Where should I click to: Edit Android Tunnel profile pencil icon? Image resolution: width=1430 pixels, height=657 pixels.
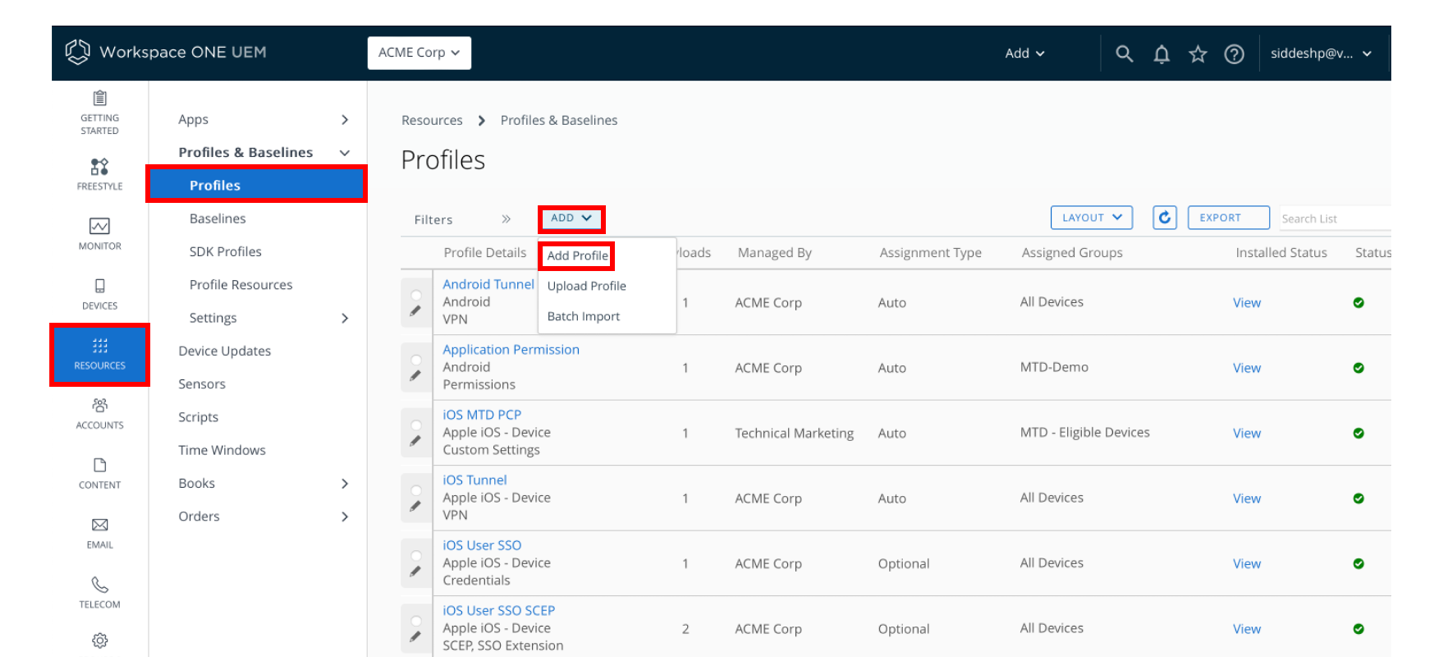[415, 311]
